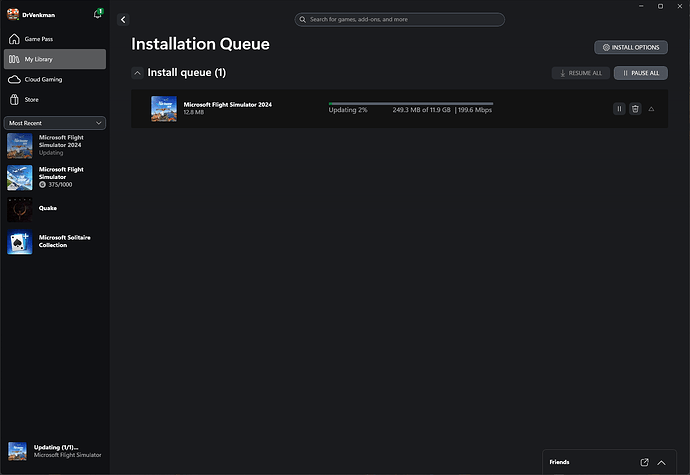
Task: Maximize the Xbox app window
Action: [660, 6]
